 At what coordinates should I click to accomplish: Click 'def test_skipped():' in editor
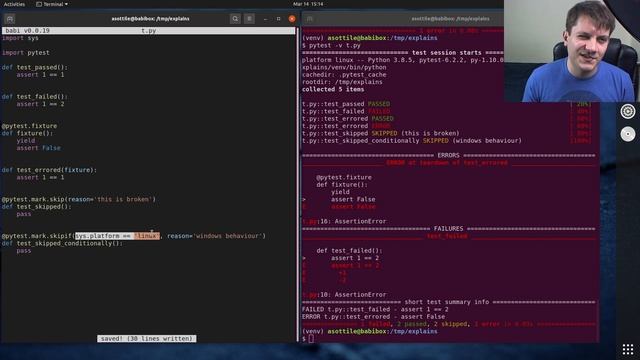[x=36, y=207]
